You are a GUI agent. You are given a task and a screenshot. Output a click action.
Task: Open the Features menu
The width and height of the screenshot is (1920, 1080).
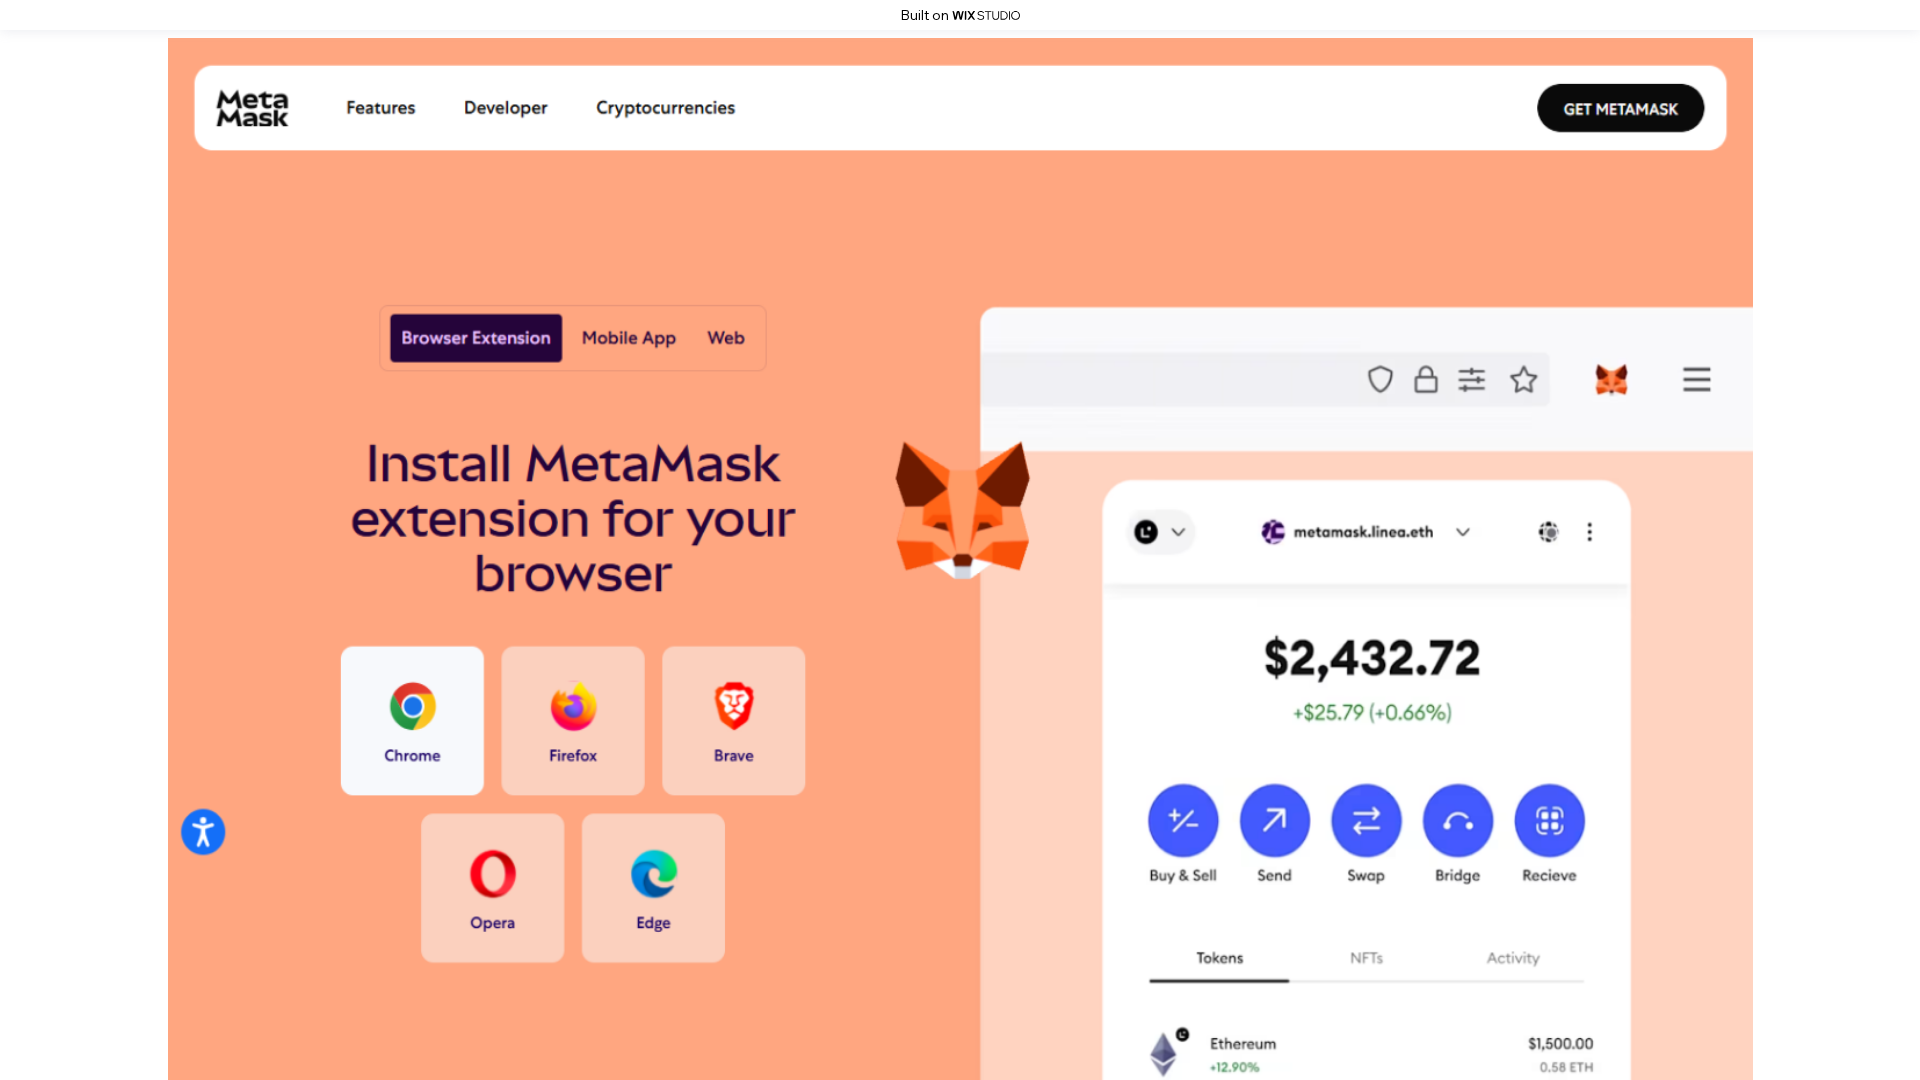pos(380,107)
